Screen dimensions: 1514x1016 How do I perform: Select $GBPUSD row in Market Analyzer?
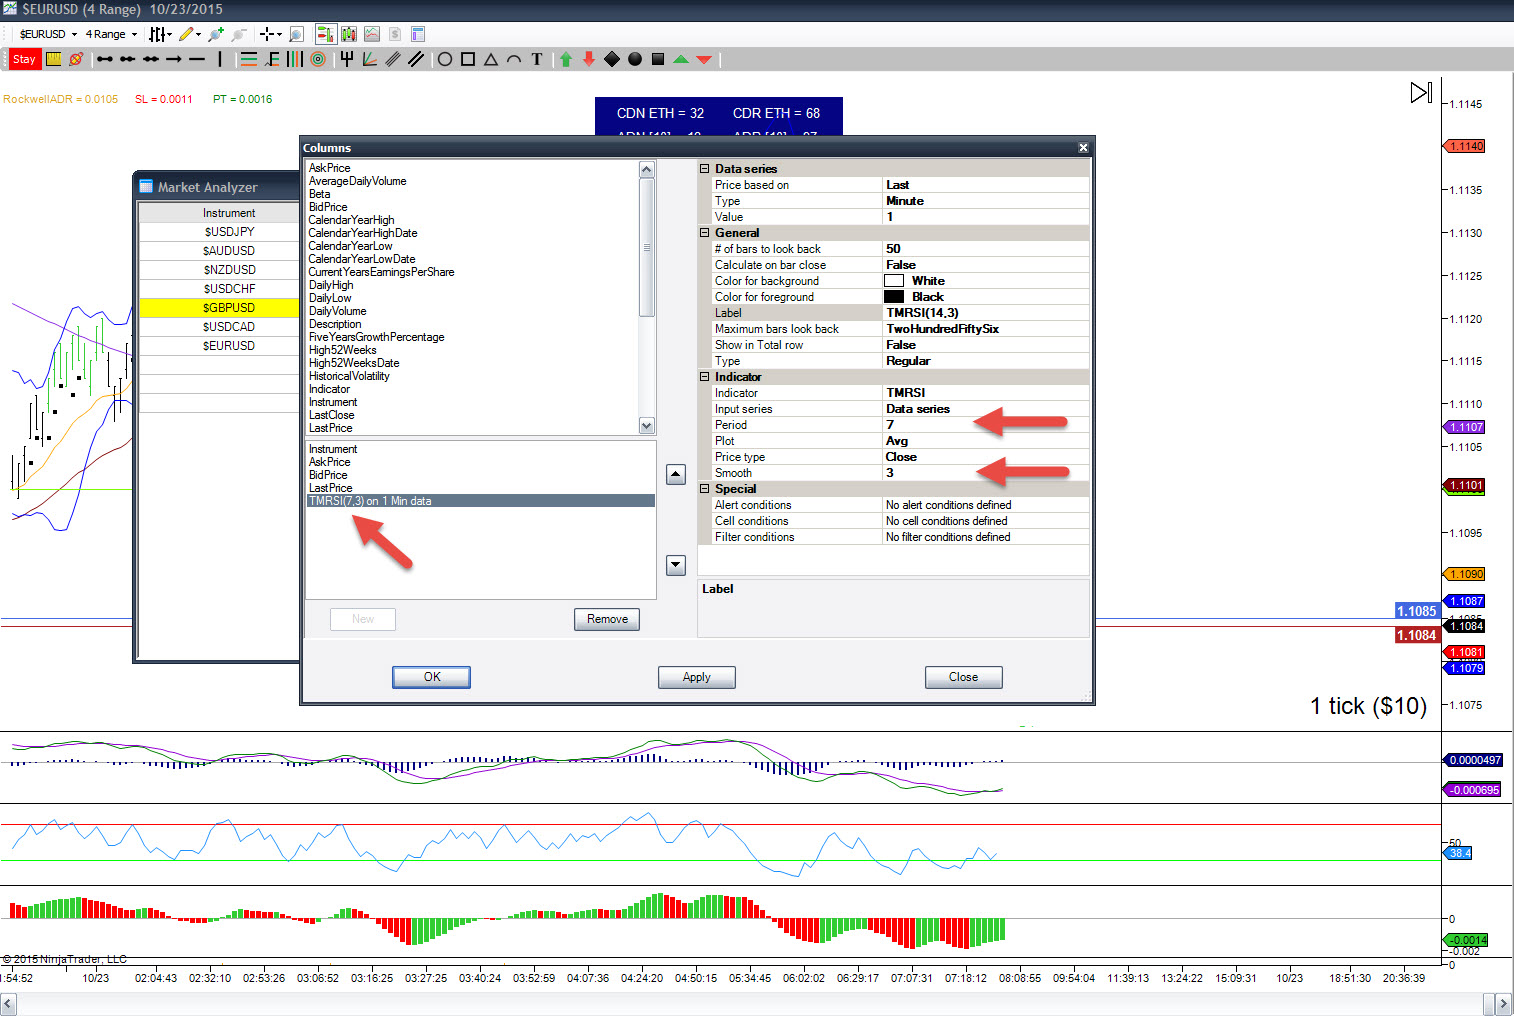click(x=218, y=308)
